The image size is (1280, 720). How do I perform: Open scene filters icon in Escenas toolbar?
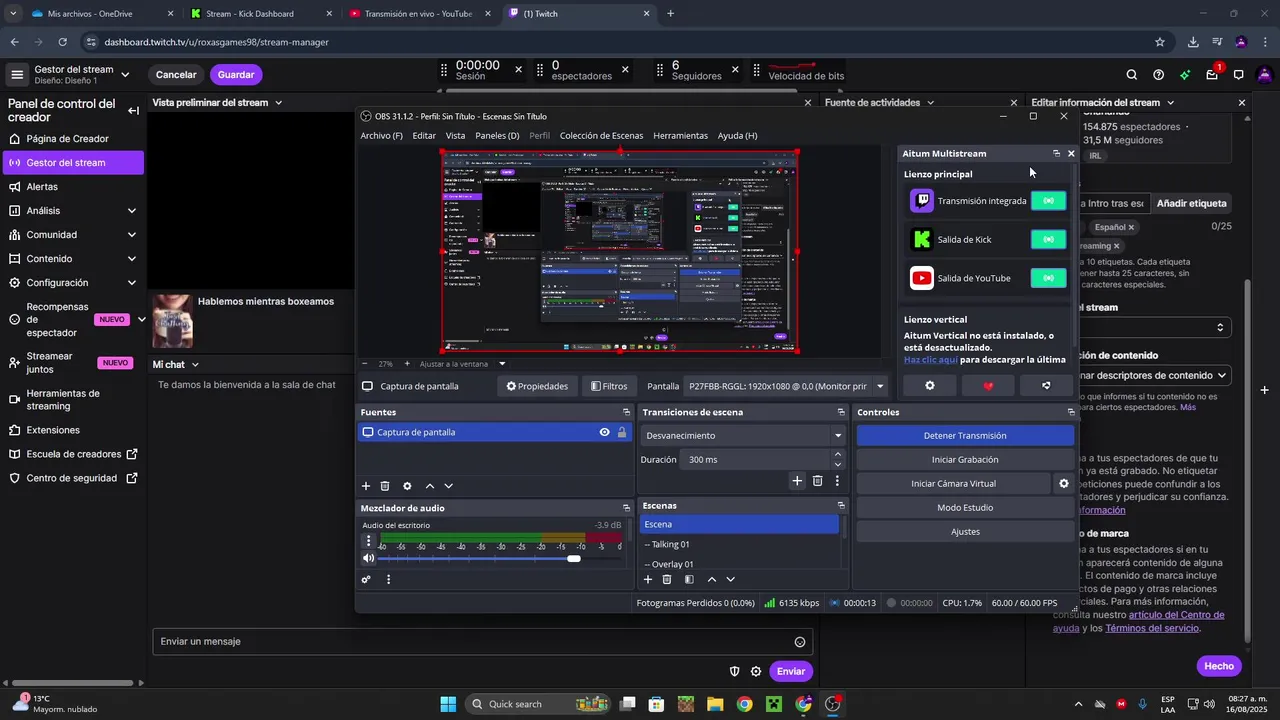[x=689, y=579]
